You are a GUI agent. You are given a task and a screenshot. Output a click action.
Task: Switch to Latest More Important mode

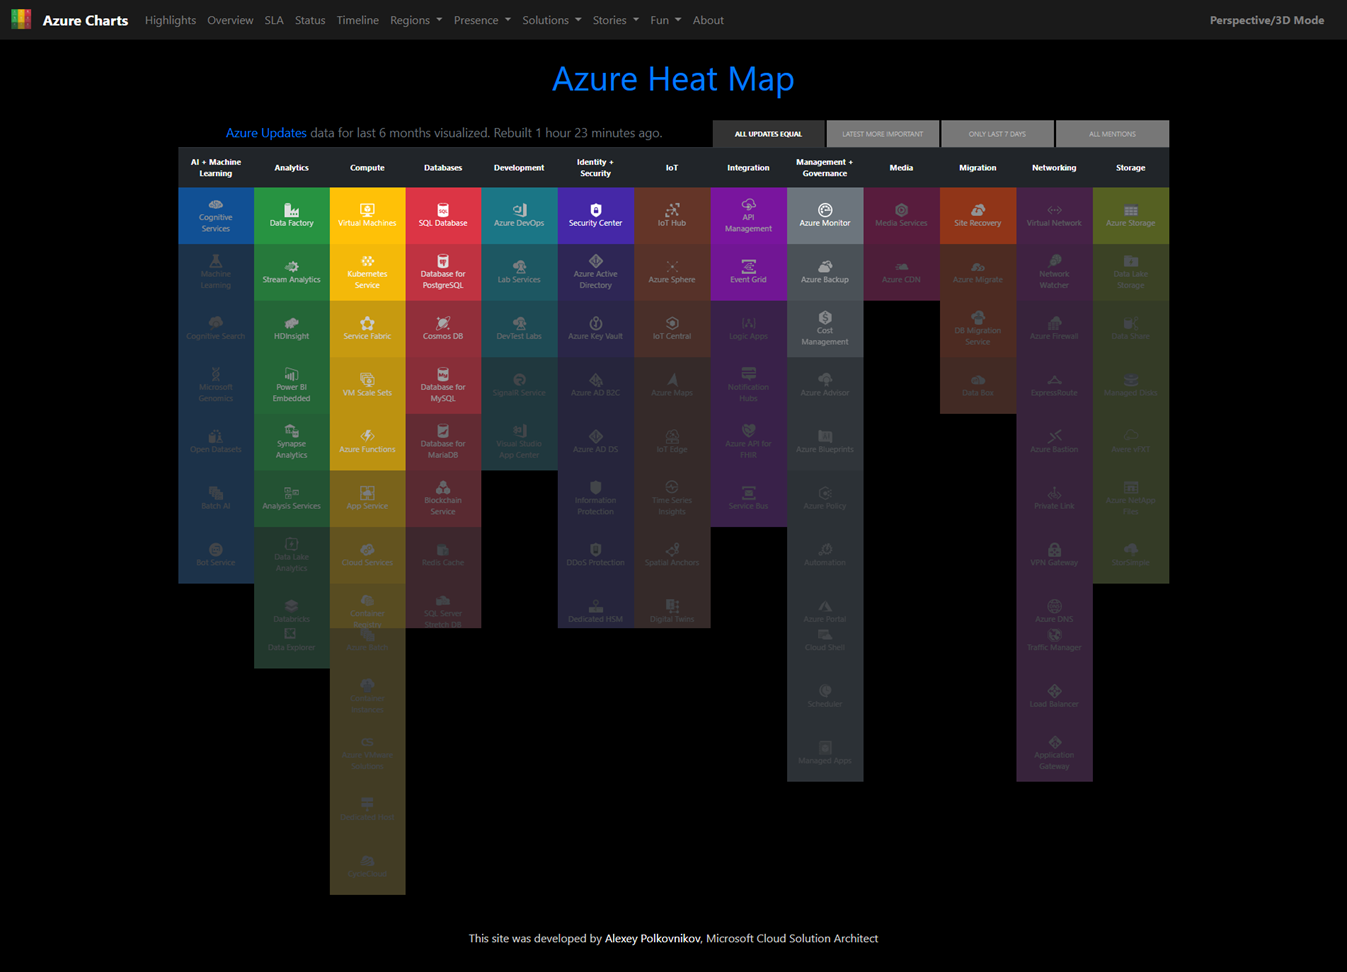[x=883, y=133]
